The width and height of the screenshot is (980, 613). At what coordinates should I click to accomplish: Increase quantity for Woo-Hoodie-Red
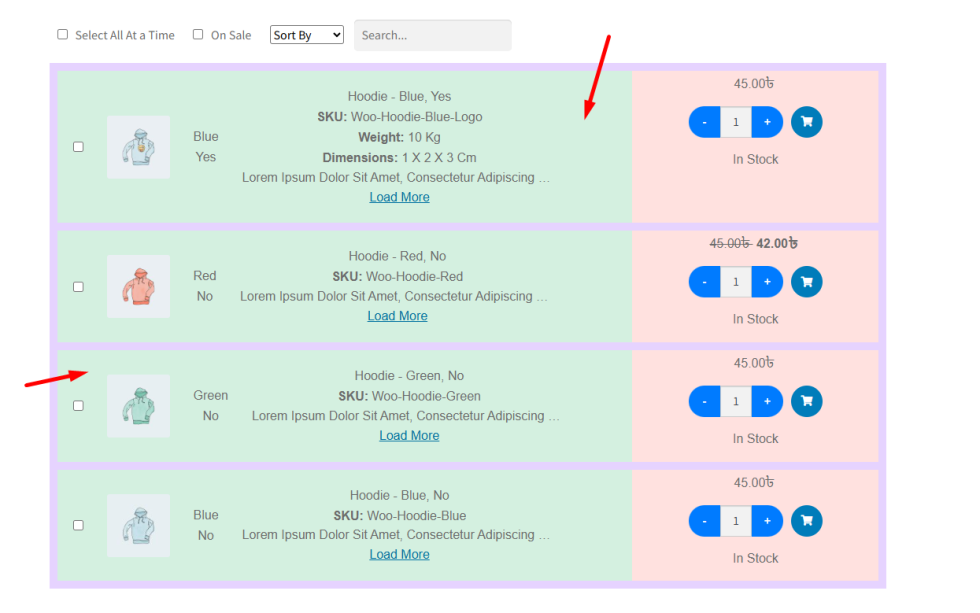[767, 282]
